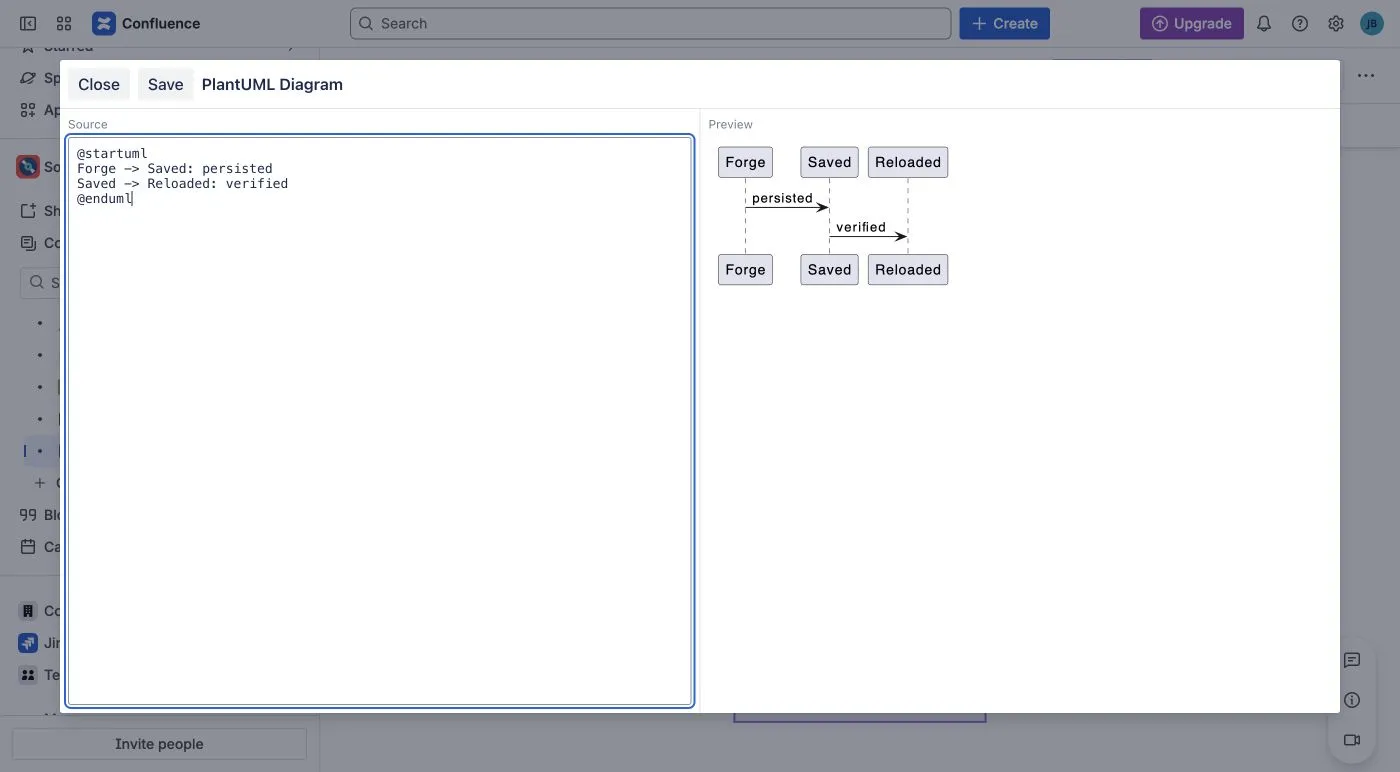Open the help question mark menu

coord(1300,23)
